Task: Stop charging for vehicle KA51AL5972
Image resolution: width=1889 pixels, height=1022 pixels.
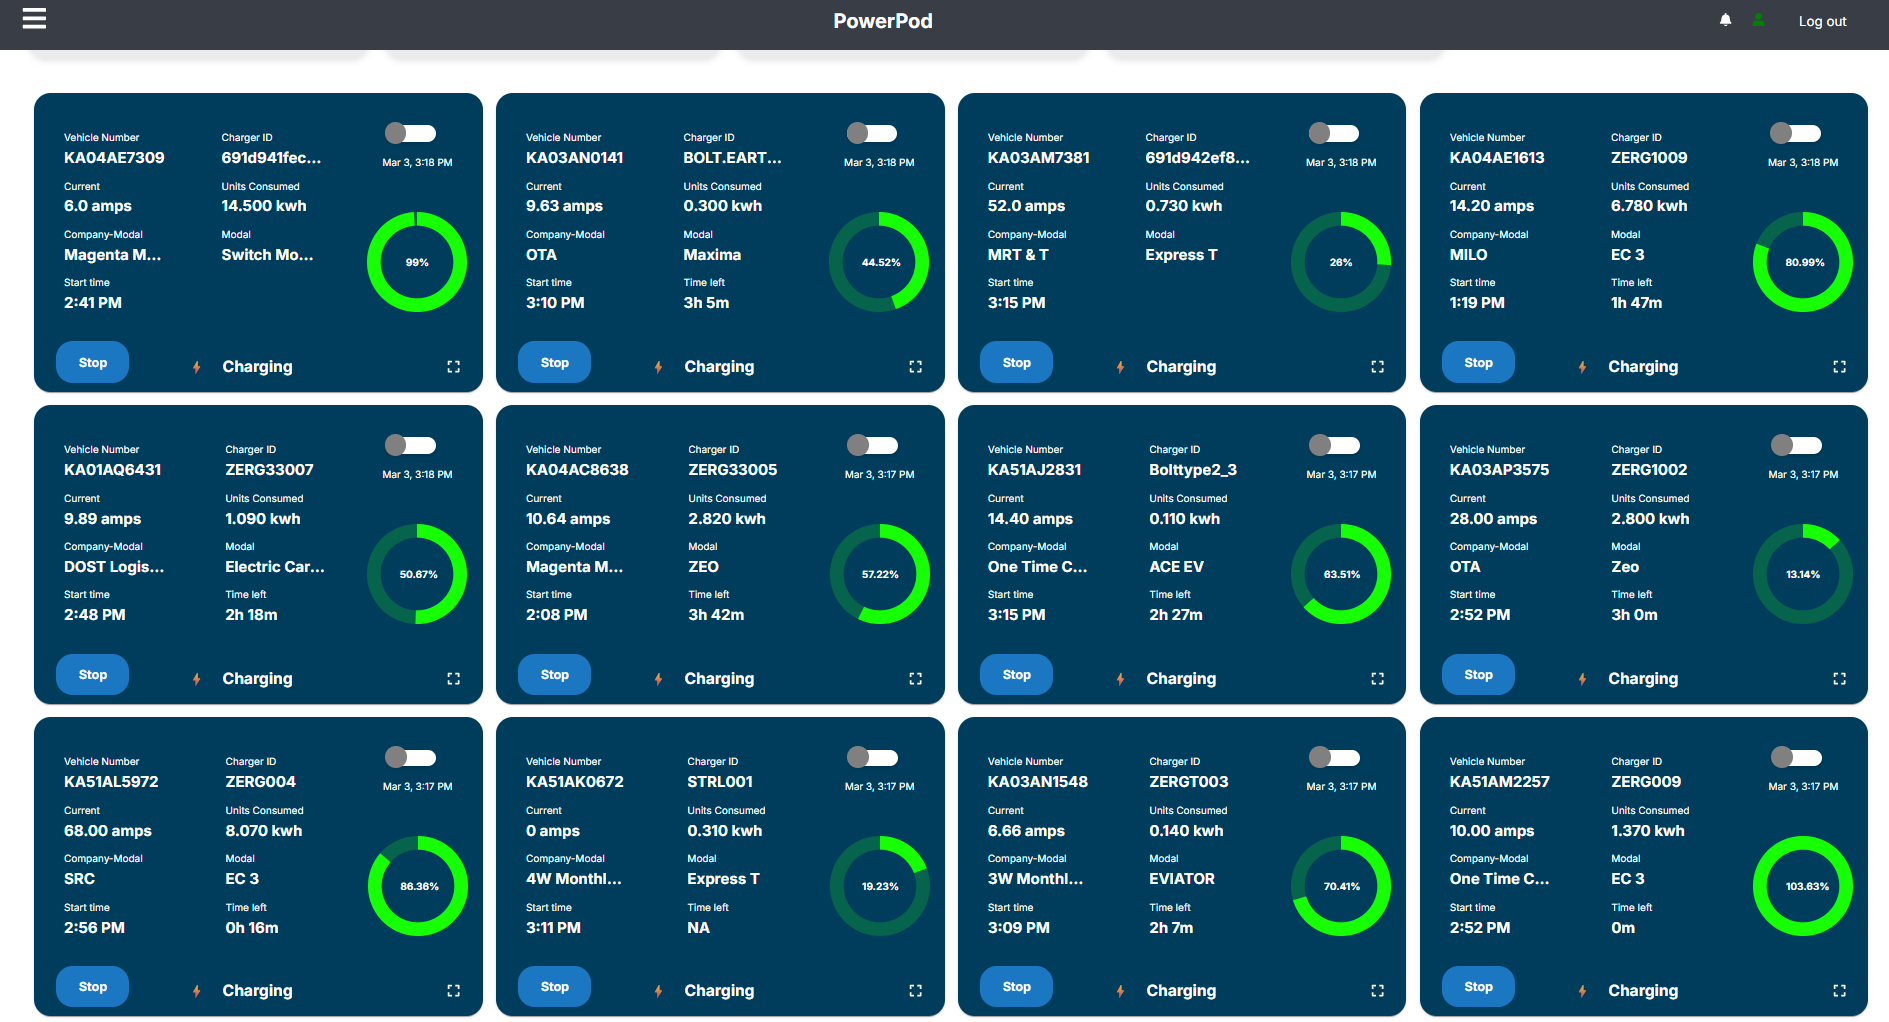Action: tap(92, 986)
